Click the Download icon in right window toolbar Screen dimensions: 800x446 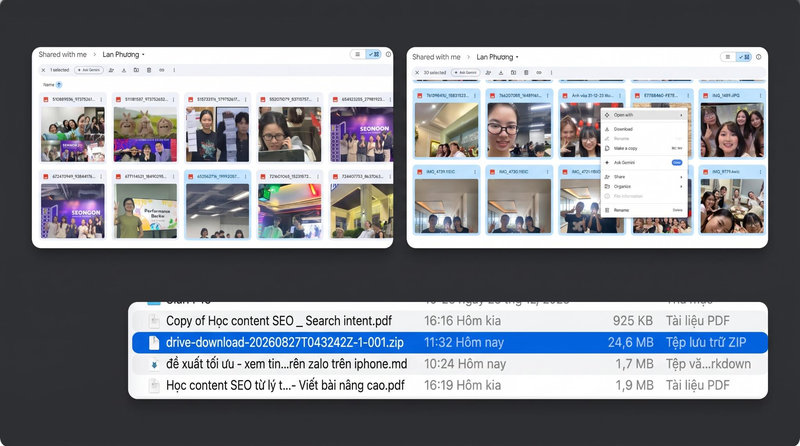coord(501,73)
